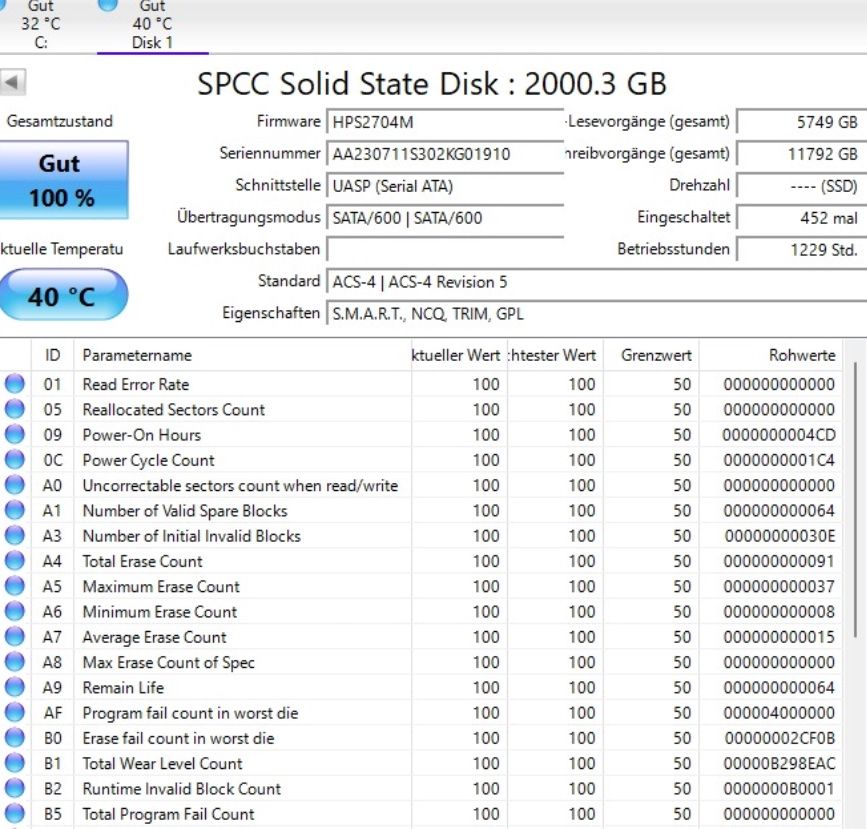Click the status icon of row AF
The image size is (867, 829).
click(14, 712)
